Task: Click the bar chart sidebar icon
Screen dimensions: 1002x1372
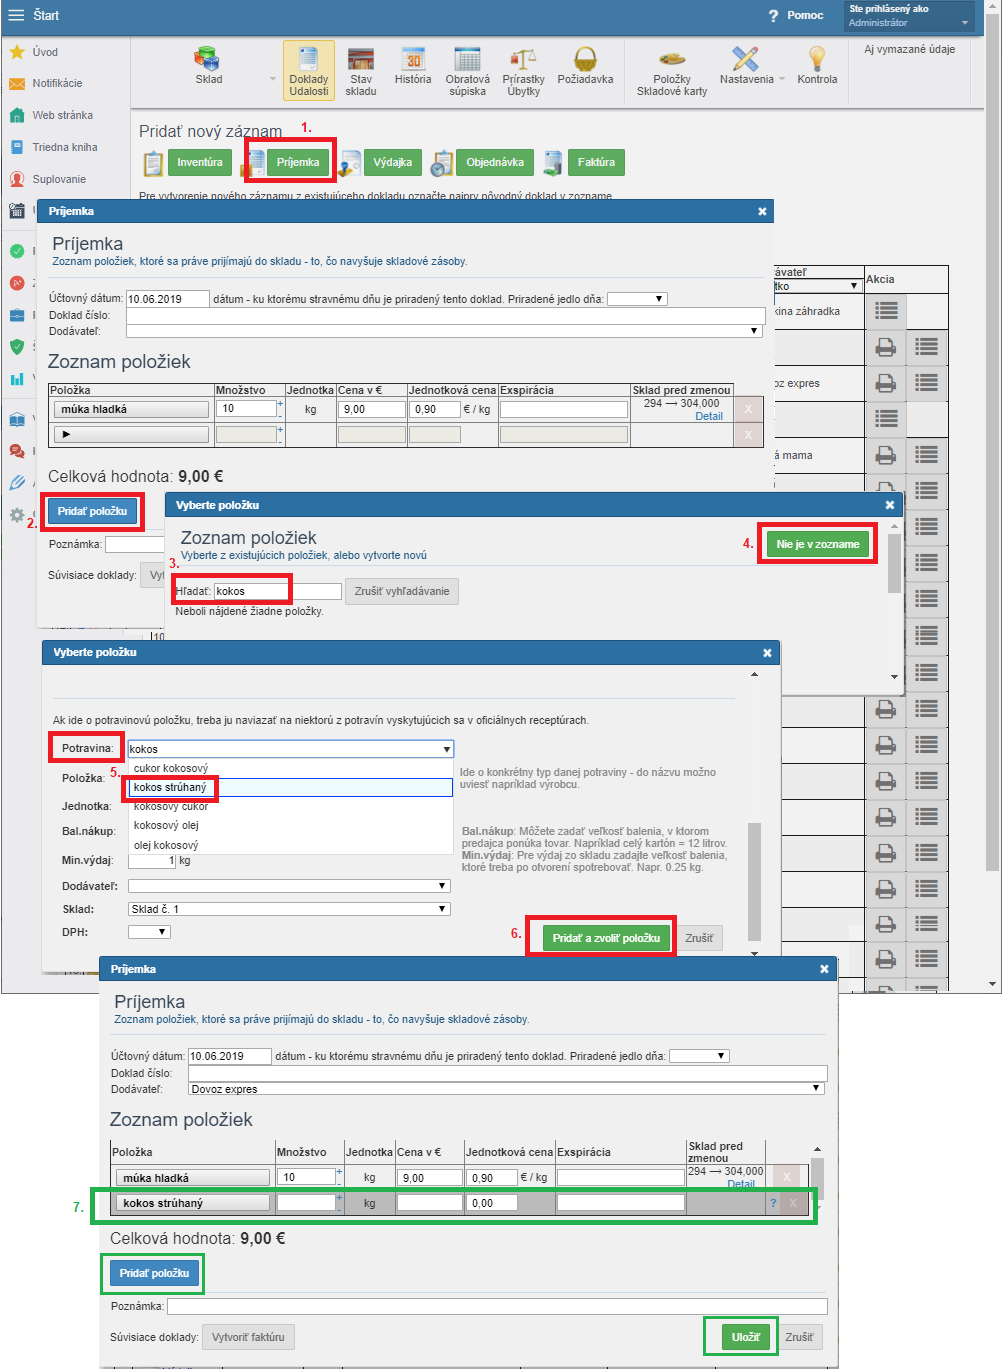Action: 17,379
